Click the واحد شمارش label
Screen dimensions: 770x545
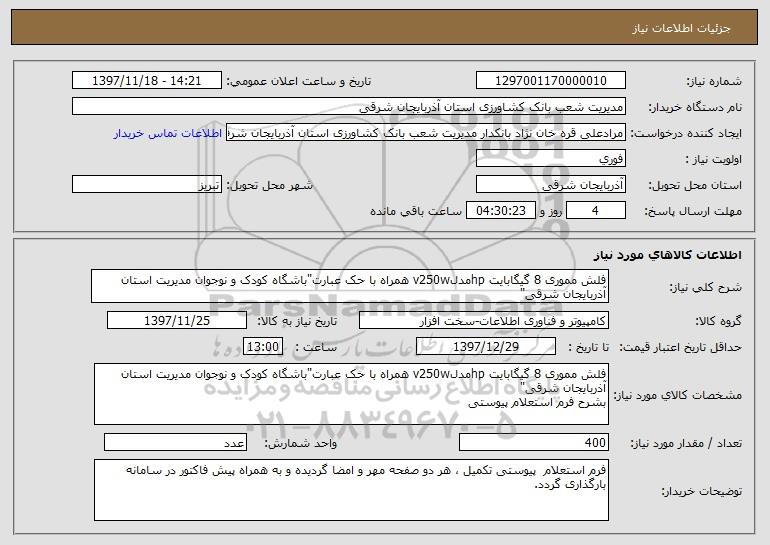coord(301,444)
